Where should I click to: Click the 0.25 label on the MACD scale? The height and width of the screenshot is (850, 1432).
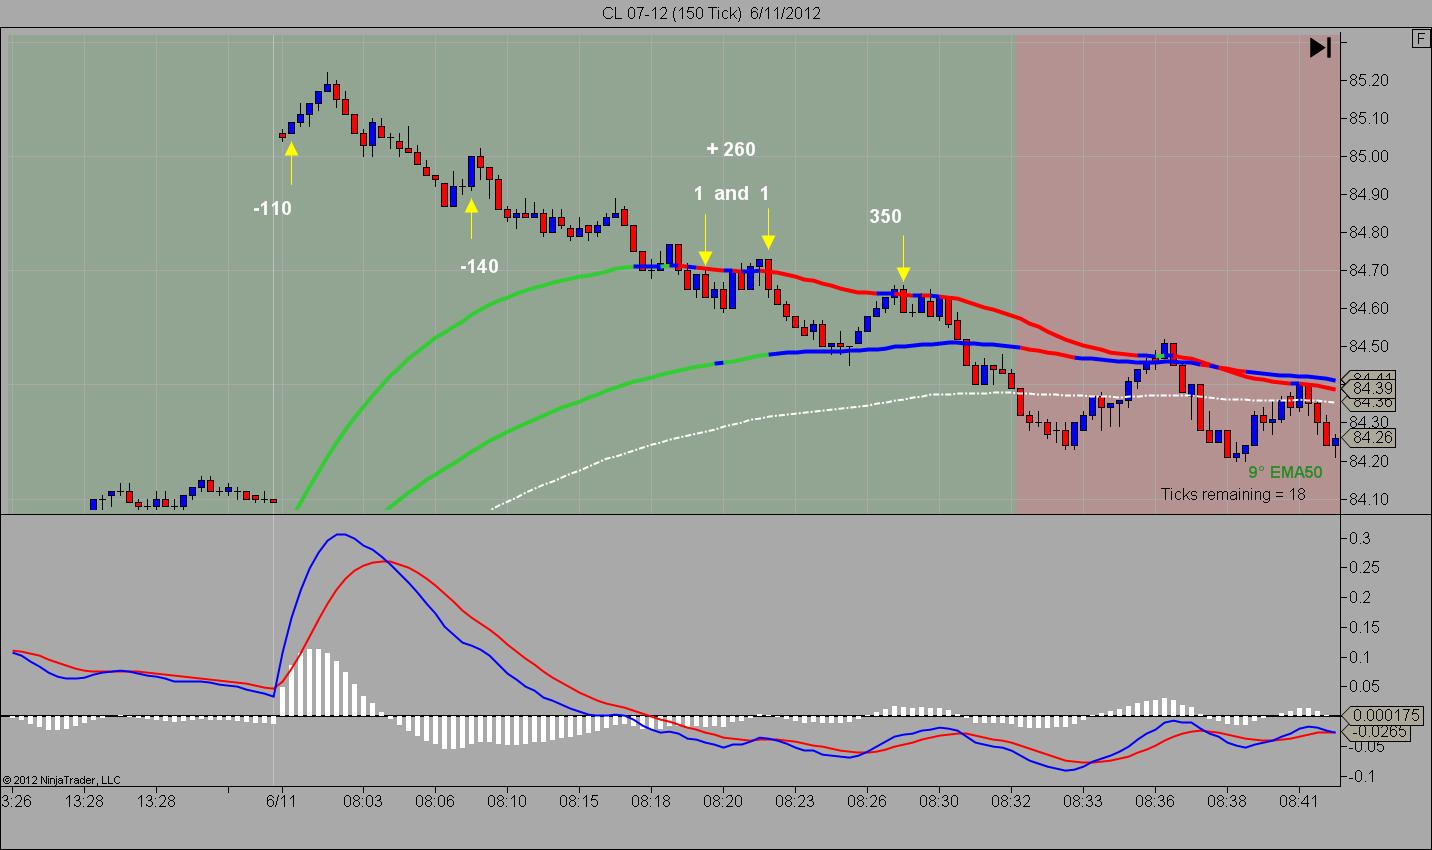point(1364,568)
